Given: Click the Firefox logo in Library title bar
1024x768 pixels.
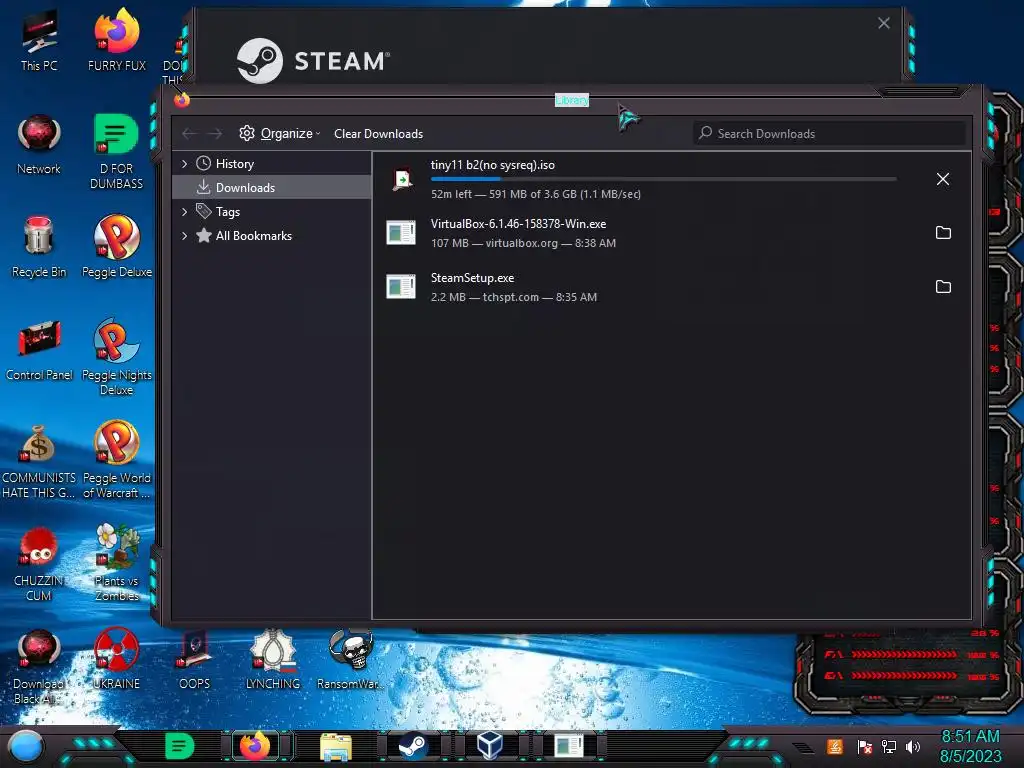Looking at the screenshot, I should (182, 100).
